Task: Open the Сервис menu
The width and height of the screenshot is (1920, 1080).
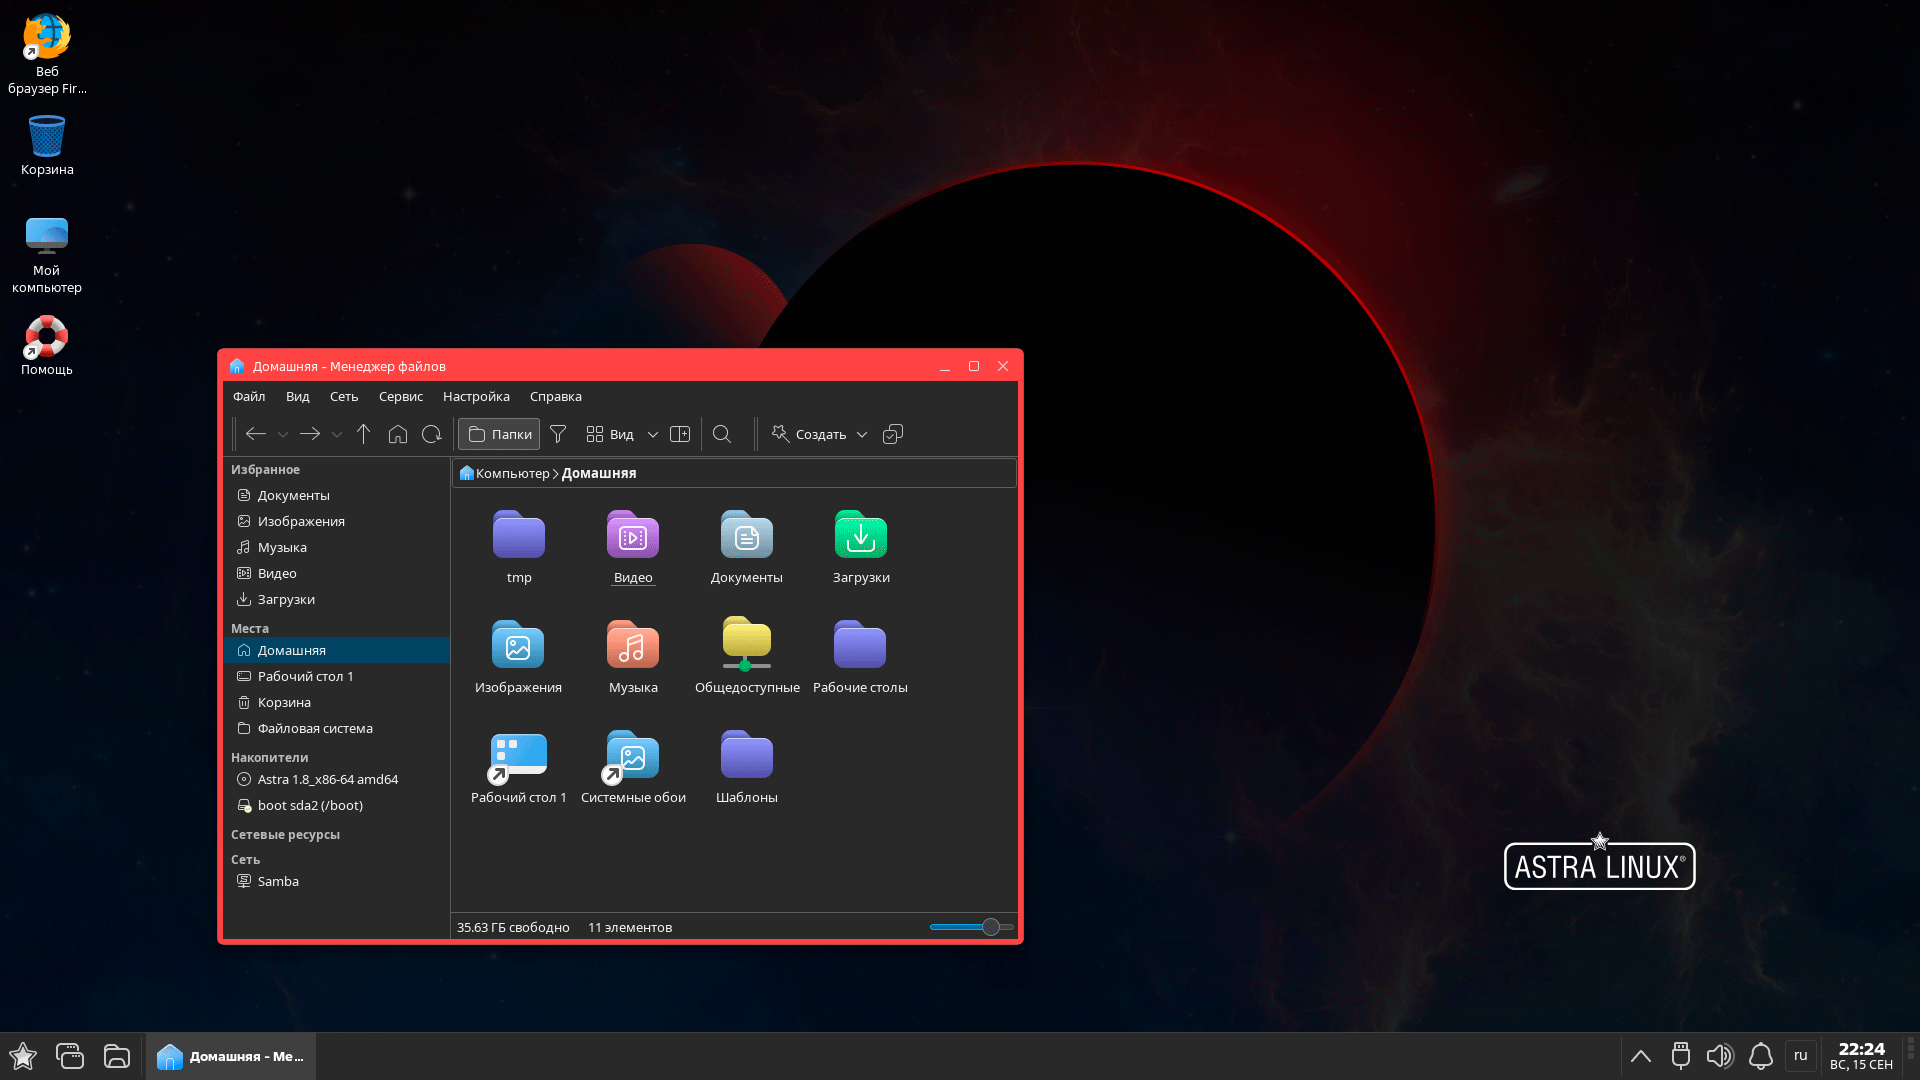Action: coord(400,396)
